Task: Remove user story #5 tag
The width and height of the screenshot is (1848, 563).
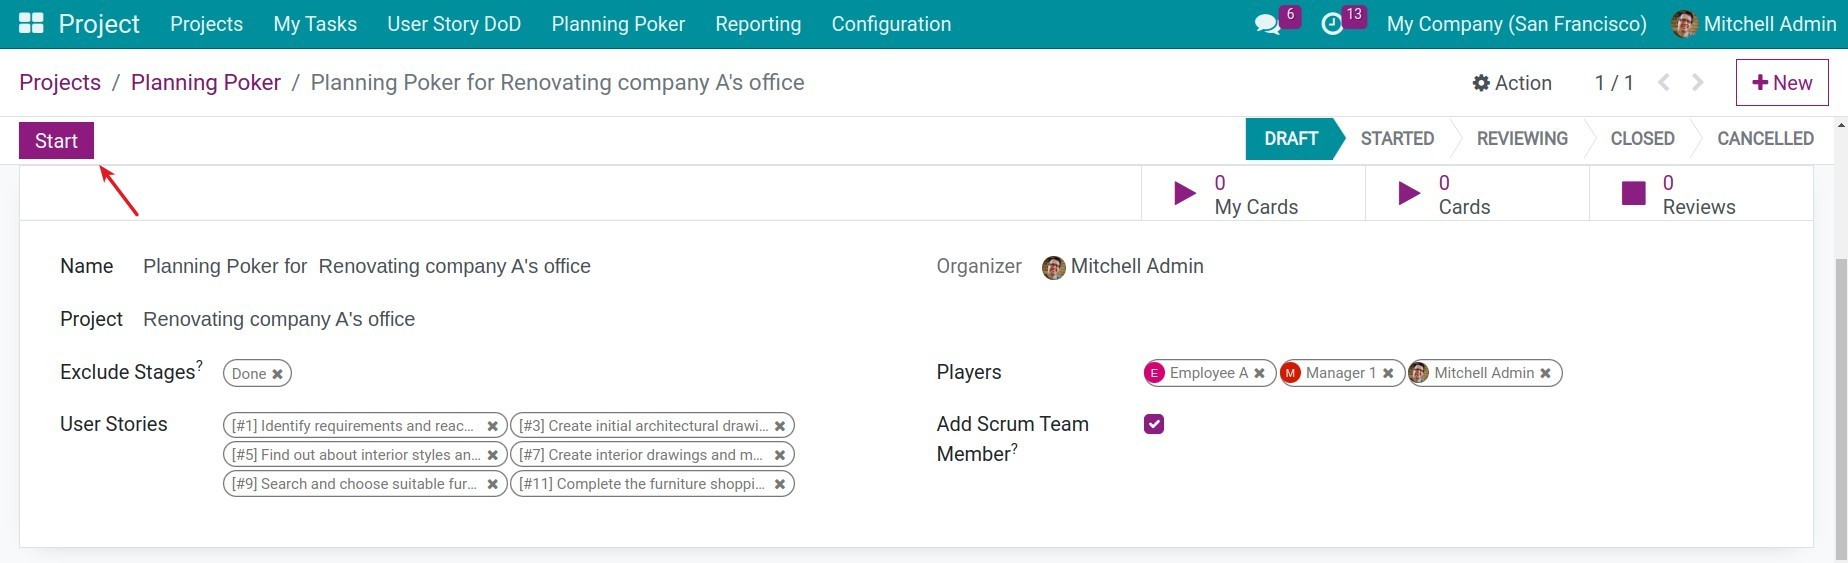Action: click(x=492, y=455)
